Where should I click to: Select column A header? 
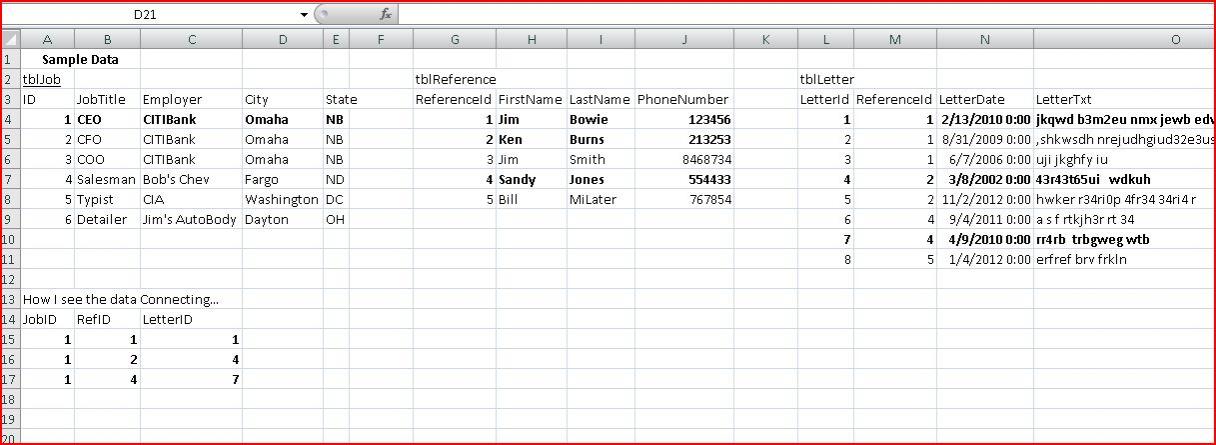47,40
